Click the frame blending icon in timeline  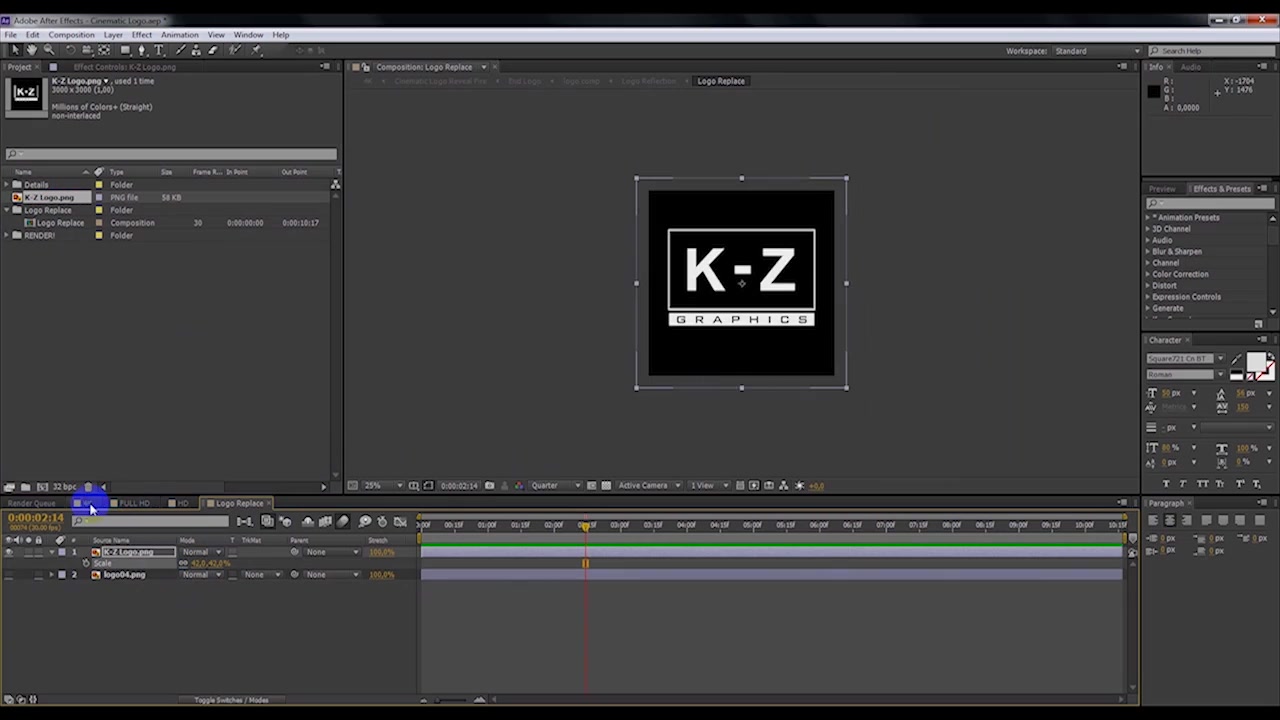click(x=325, y=522)
